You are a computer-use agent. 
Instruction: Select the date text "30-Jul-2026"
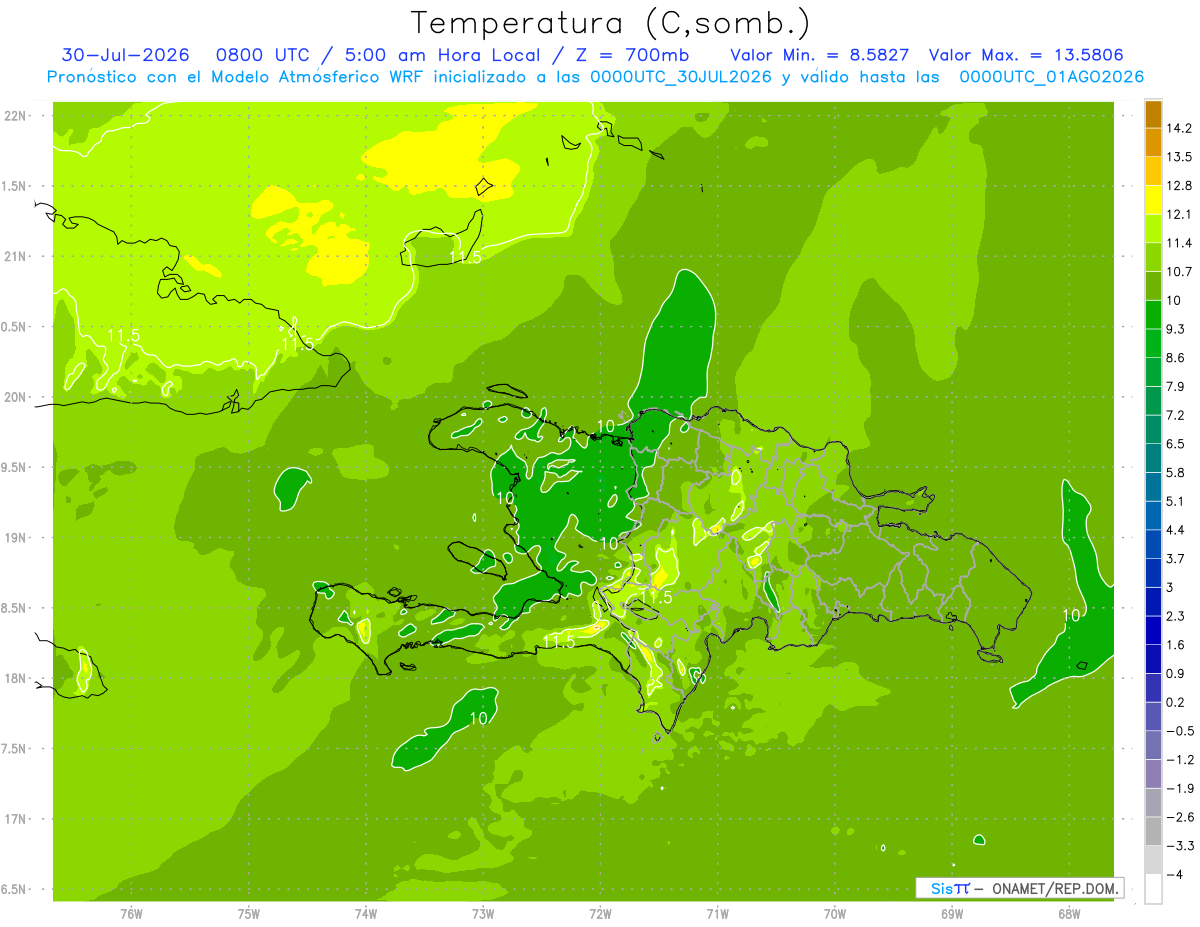(x=126, y=55)
